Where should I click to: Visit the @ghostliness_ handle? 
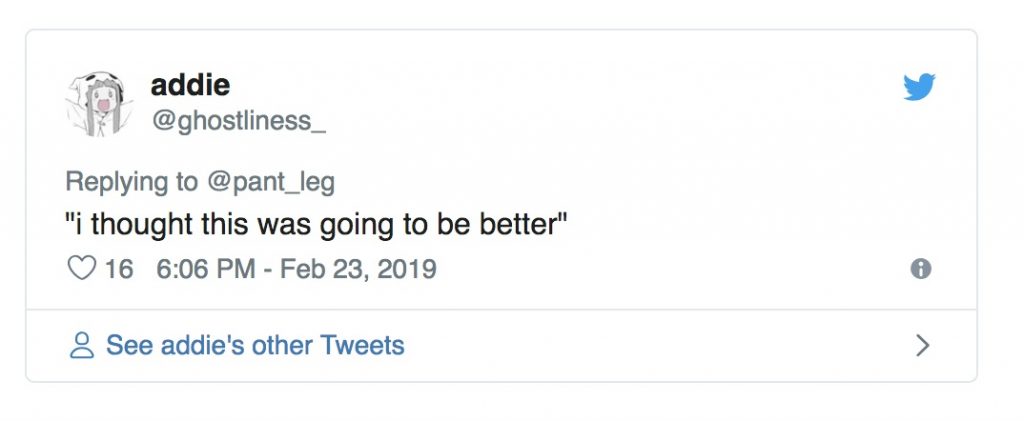pyautogui.click(x=237, y=121)
